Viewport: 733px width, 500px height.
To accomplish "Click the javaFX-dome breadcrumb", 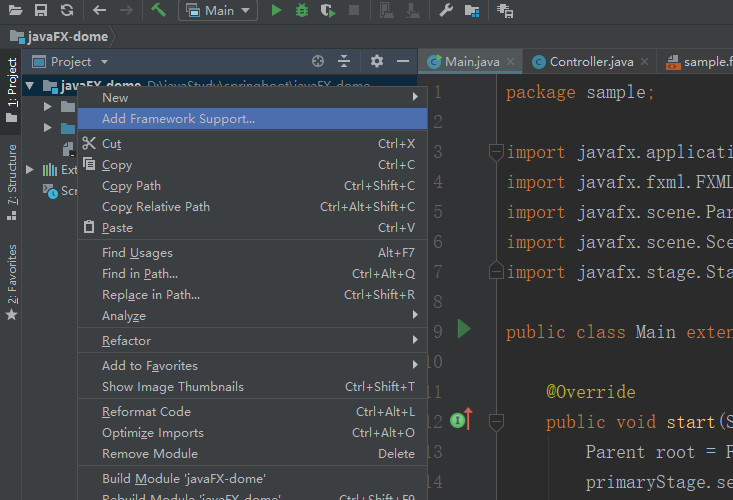I will tap(59, 36).
